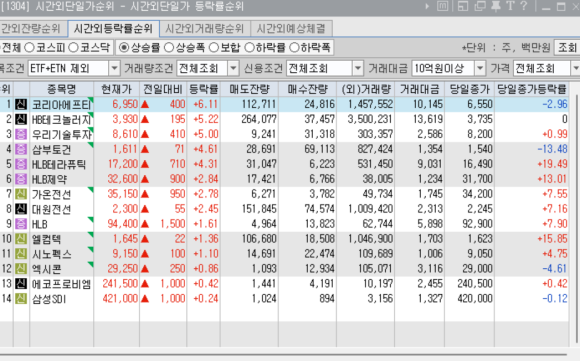Select the 코스닥 radio button
This screenshot has width=580, height=361.
pyautogui.click(x=74, y=47)
